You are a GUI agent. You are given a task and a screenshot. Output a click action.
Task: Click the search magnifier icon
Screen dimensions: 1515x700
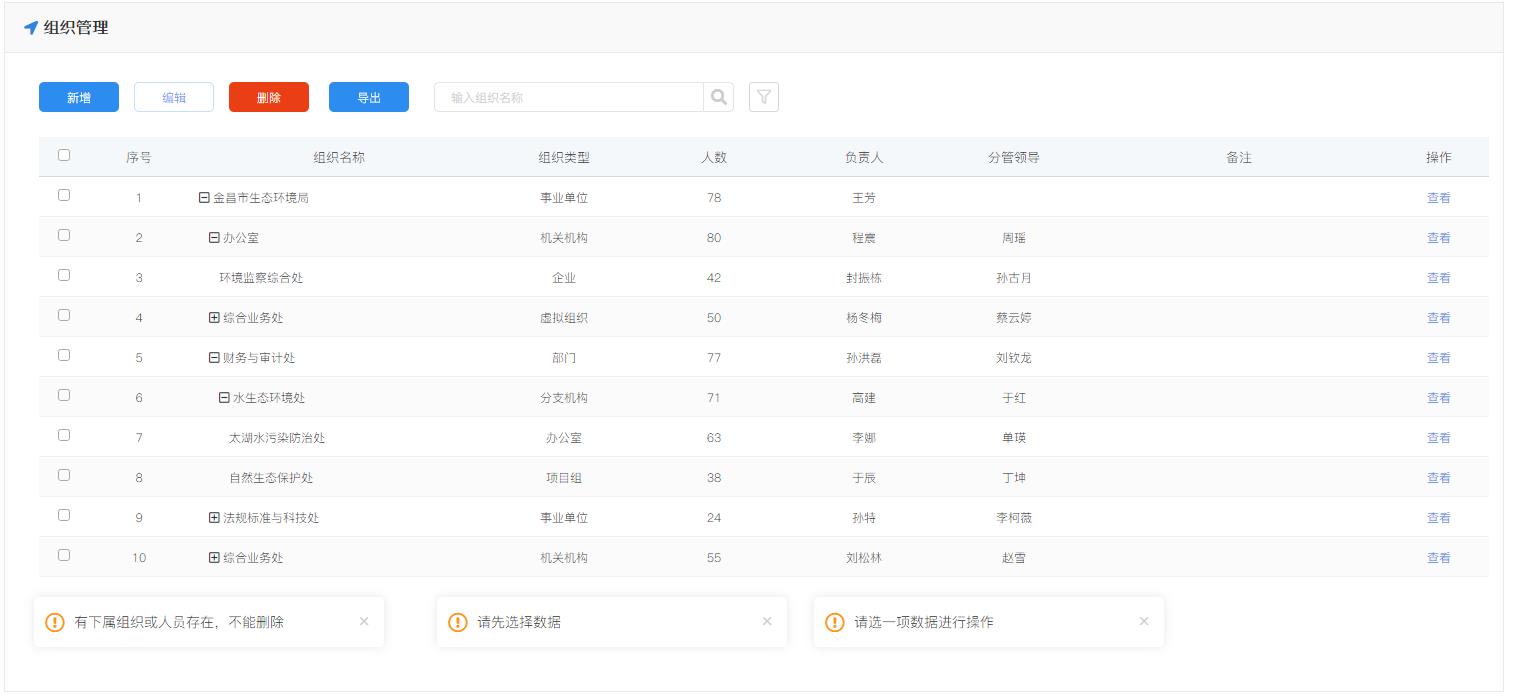719,97
